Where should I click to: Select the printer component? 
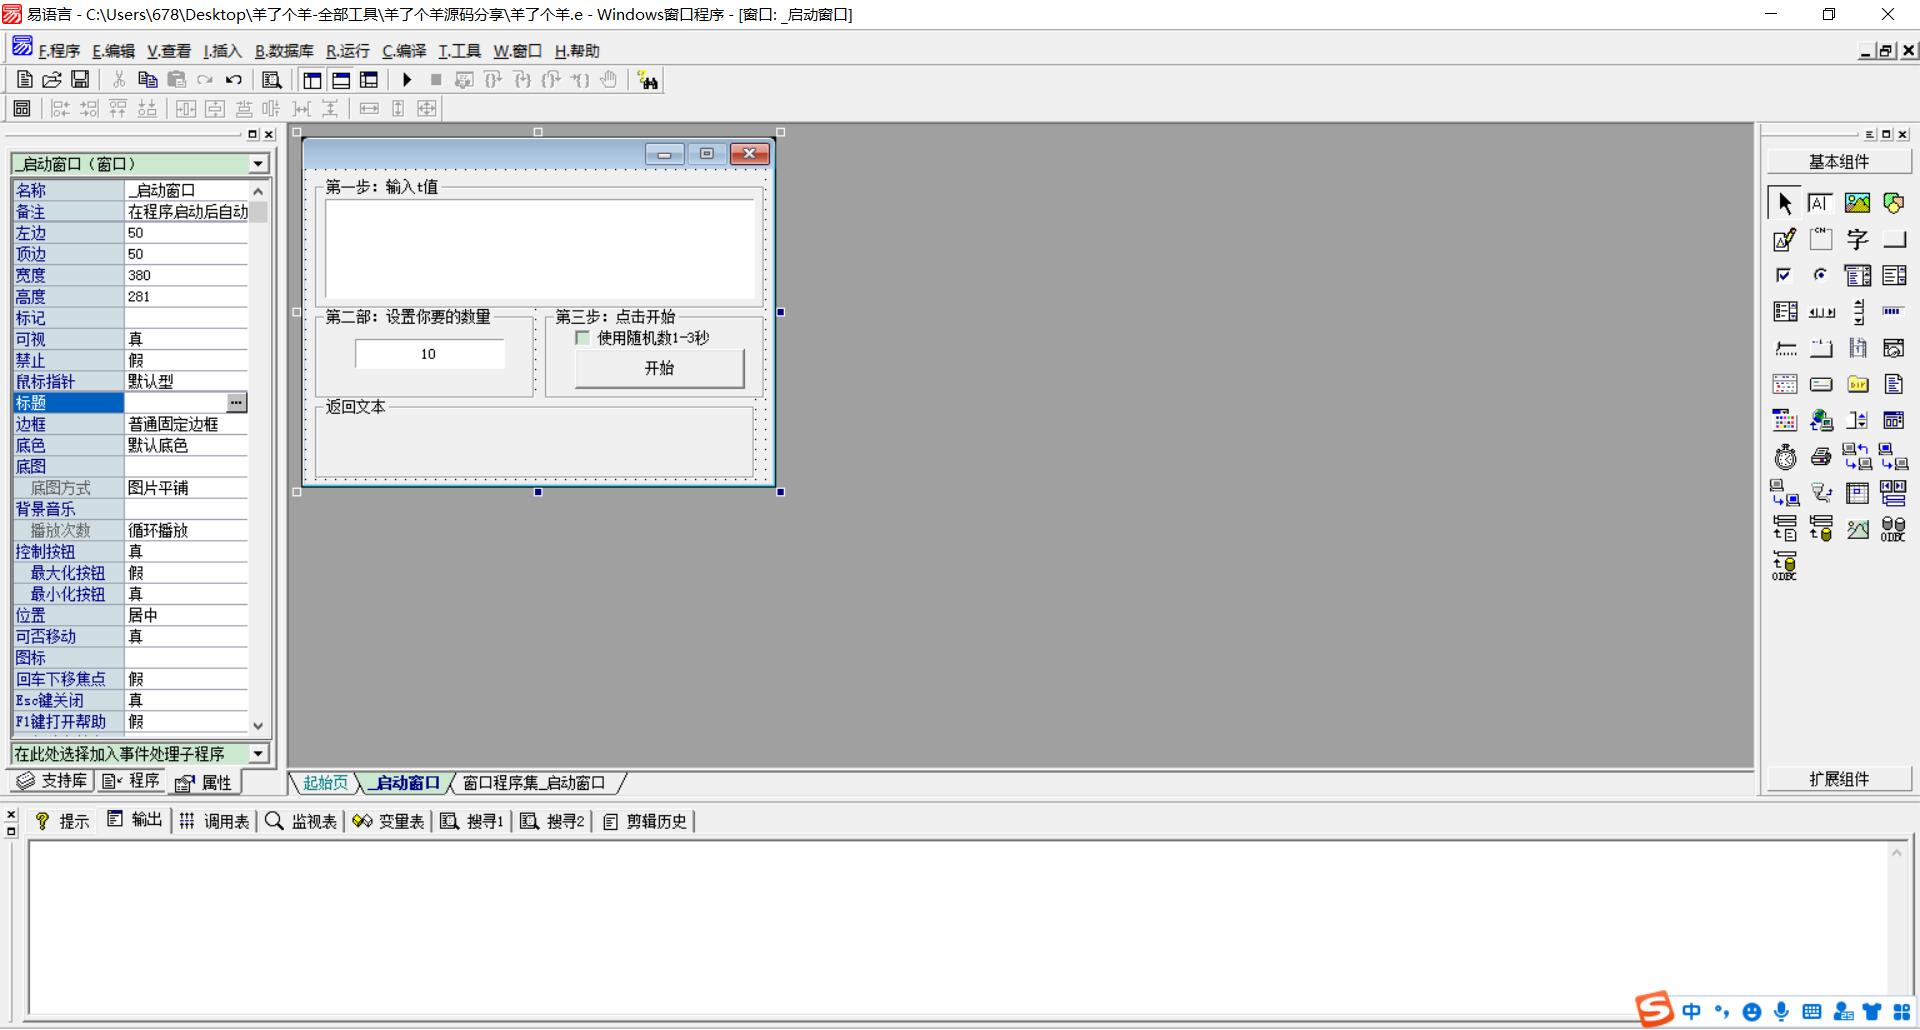[x=1821, y=457]
